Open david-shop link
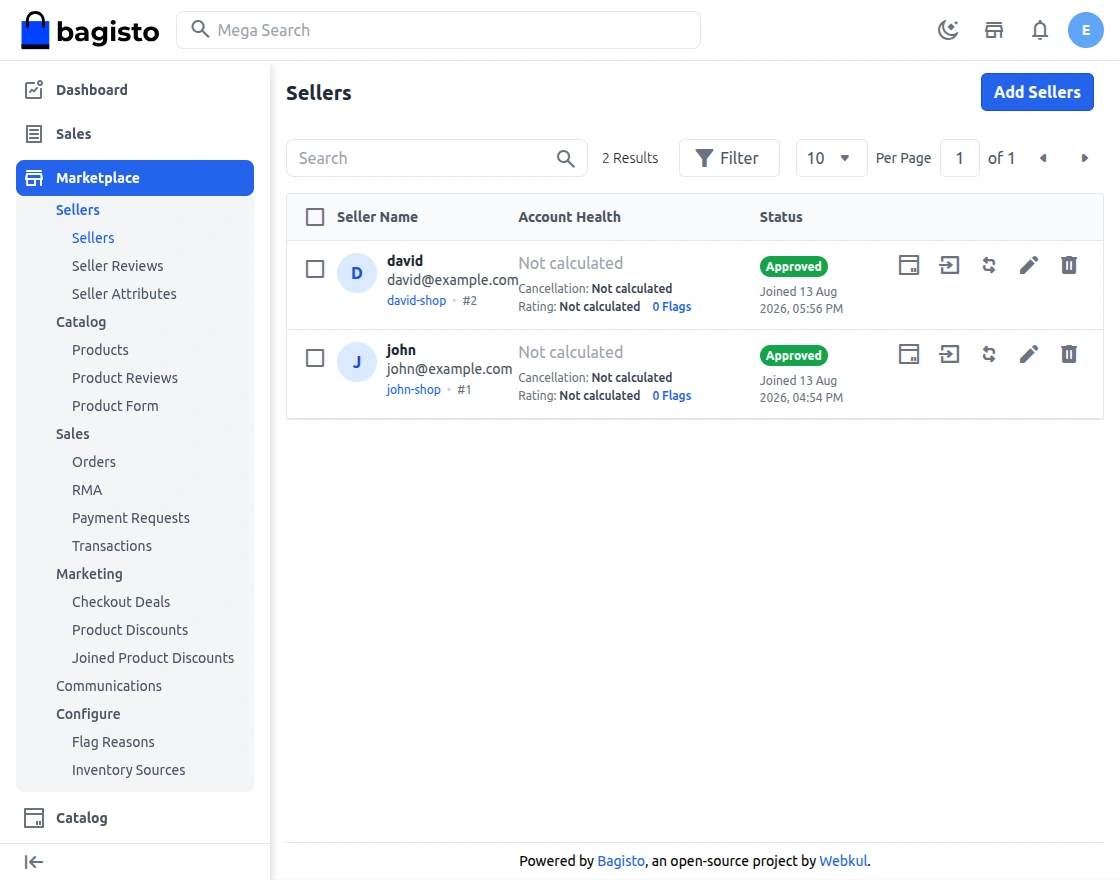This screenshot has height=880, width=1120. click(416, 301)
